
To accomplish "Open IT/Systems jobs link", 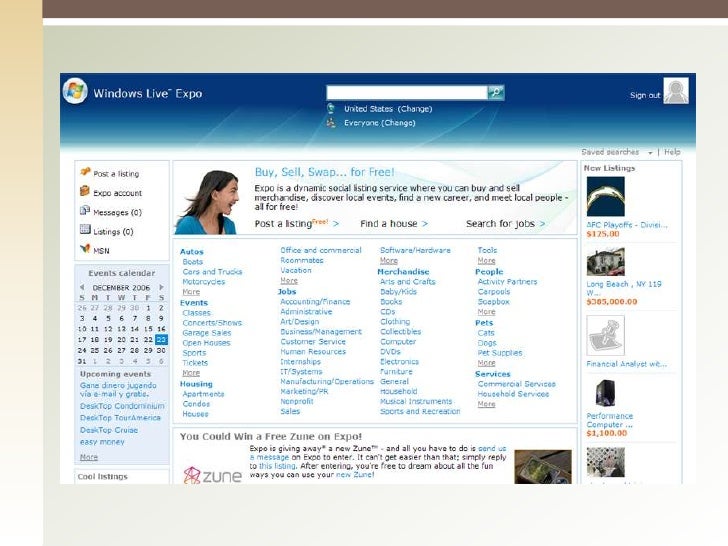I will (x=301, y=371).
